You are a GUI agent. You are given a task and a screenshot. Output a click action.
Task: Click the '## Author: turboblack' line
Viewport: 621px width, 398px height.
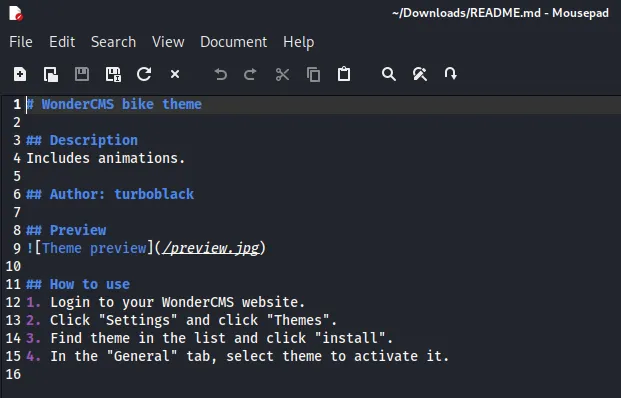click(x=110, y=194)
